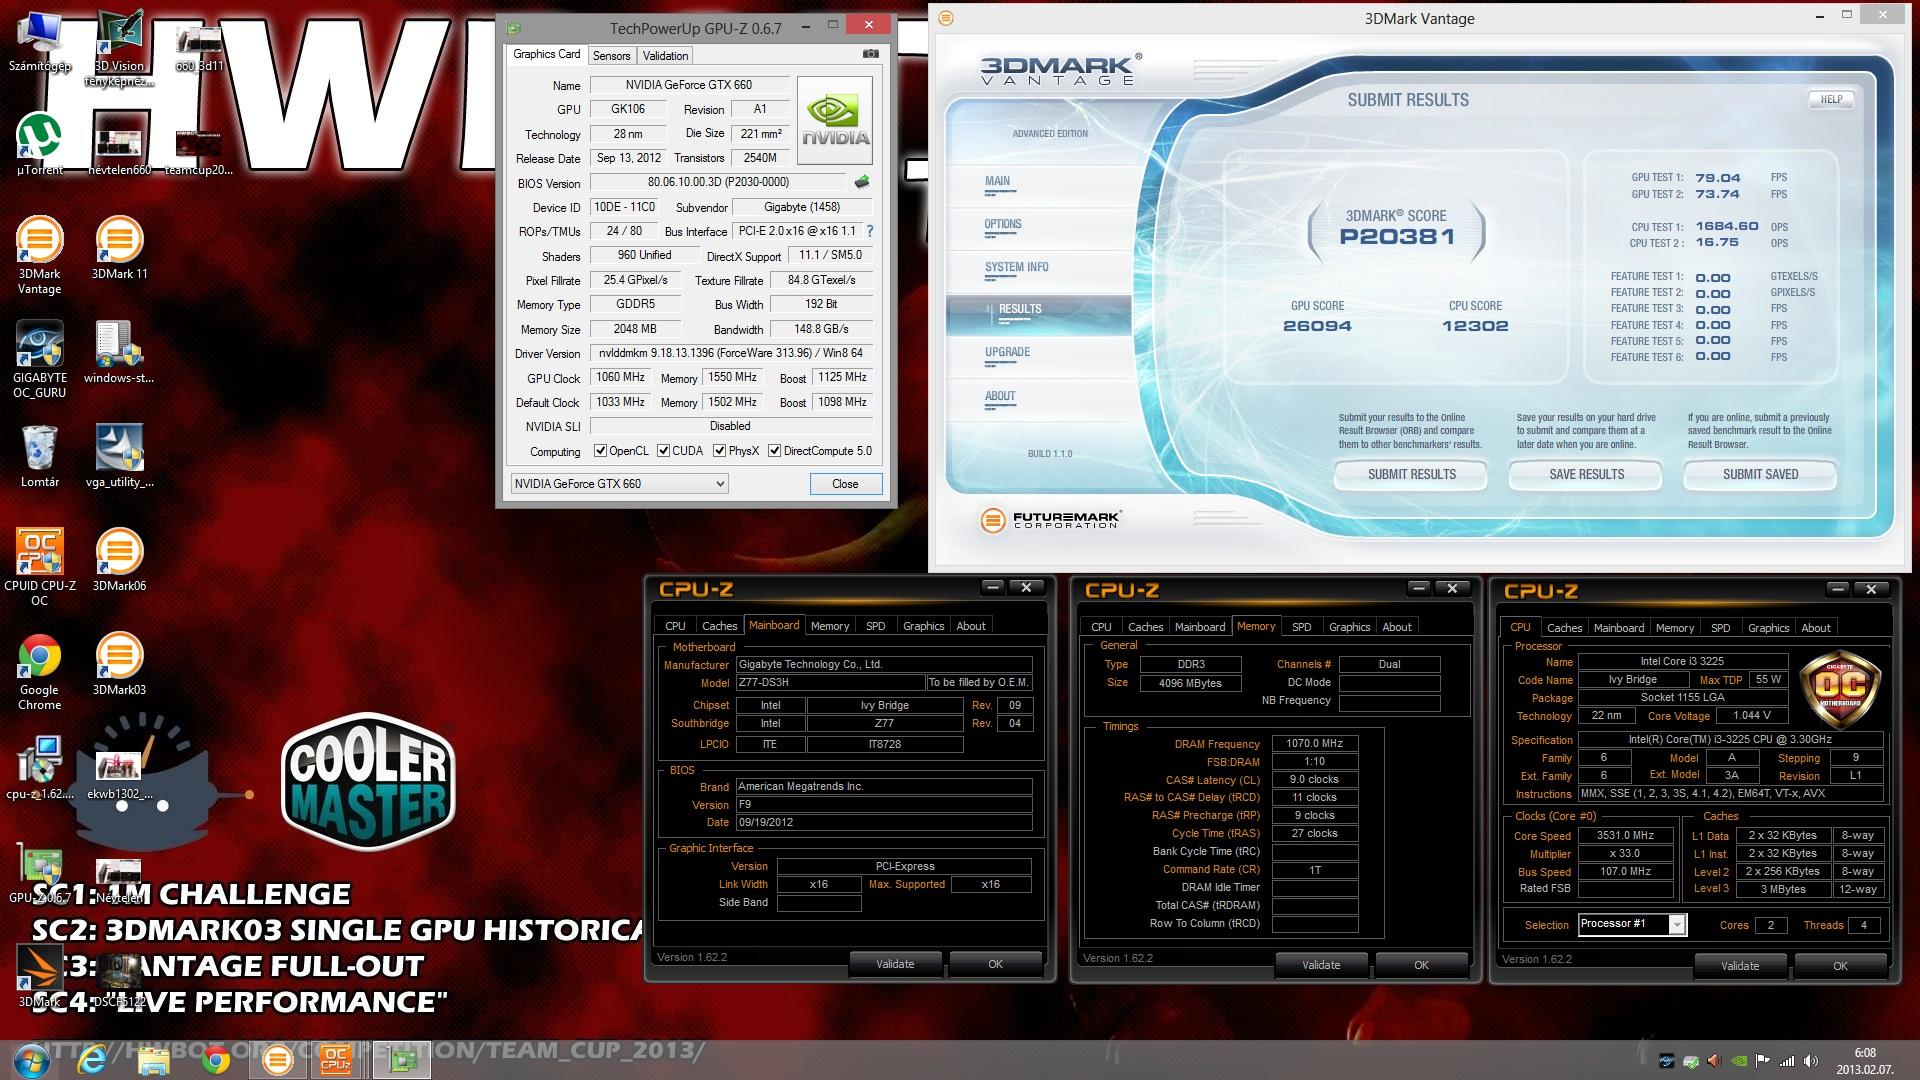Open the 660_3d11 image thumbnail
Image resolution: width=1920 pixels, height=1080 pixels.
(x=199, y=48)
